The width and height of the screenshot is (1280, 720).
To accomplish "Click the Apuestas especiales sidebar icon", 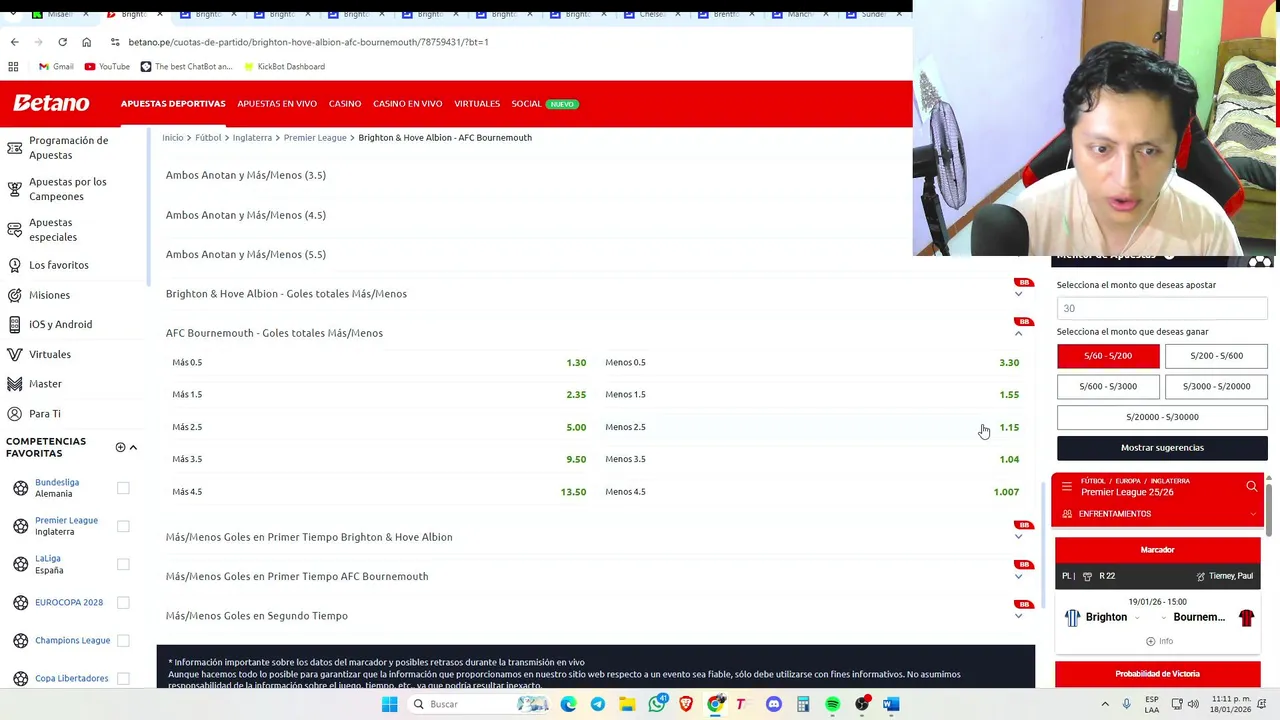I will (14, 230).
